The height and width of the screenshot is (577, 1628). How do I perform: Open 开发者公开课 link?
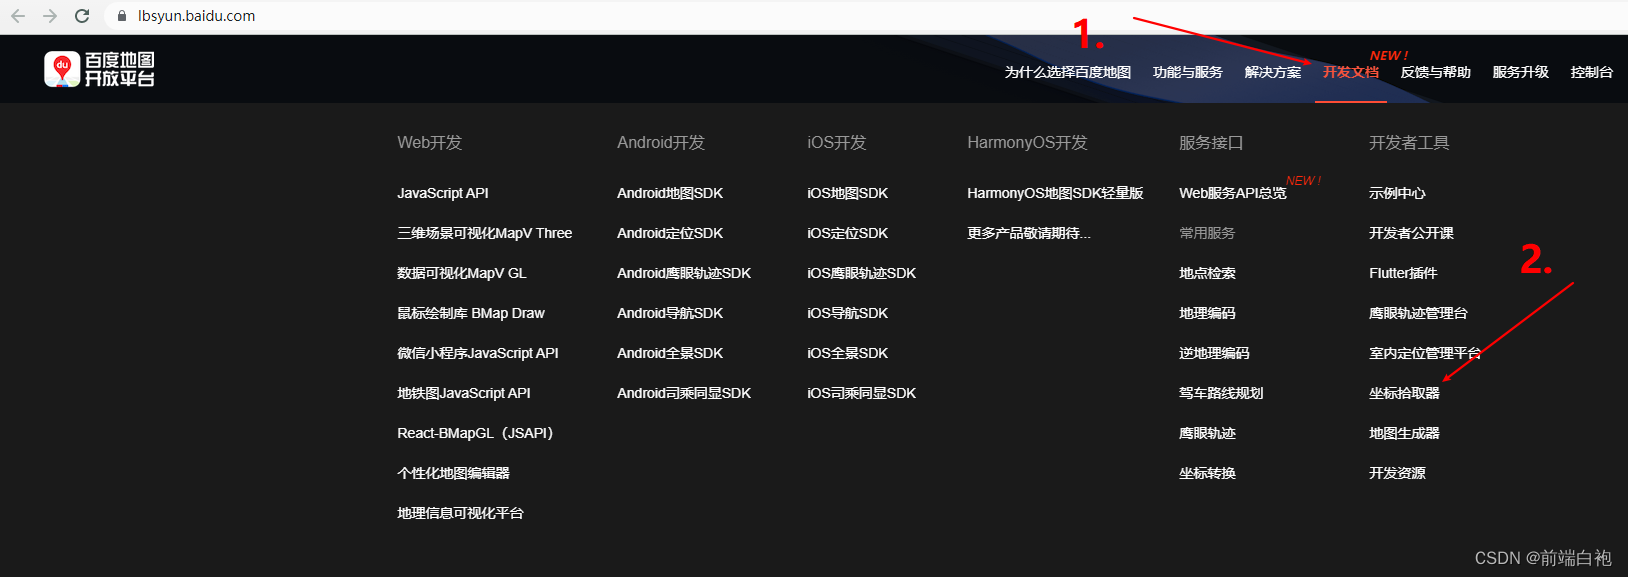click(1411, 233)
